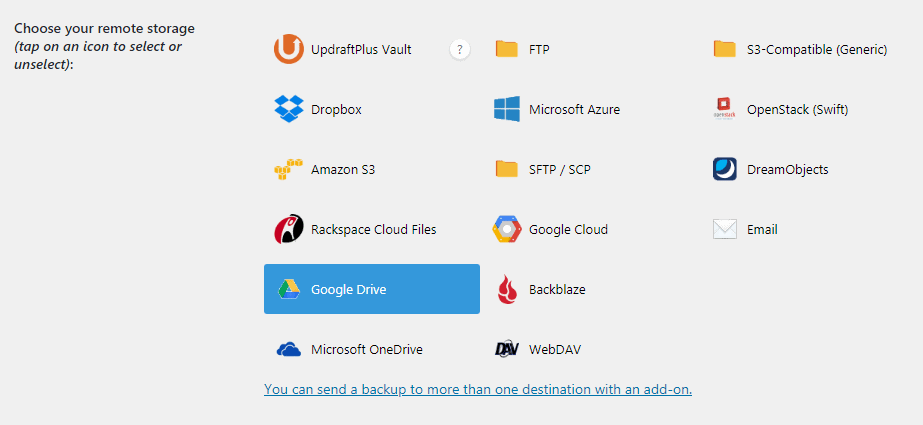923x425 pixels.
Task: Click the Microsoft Azure text label
Action: click(574, 109)
